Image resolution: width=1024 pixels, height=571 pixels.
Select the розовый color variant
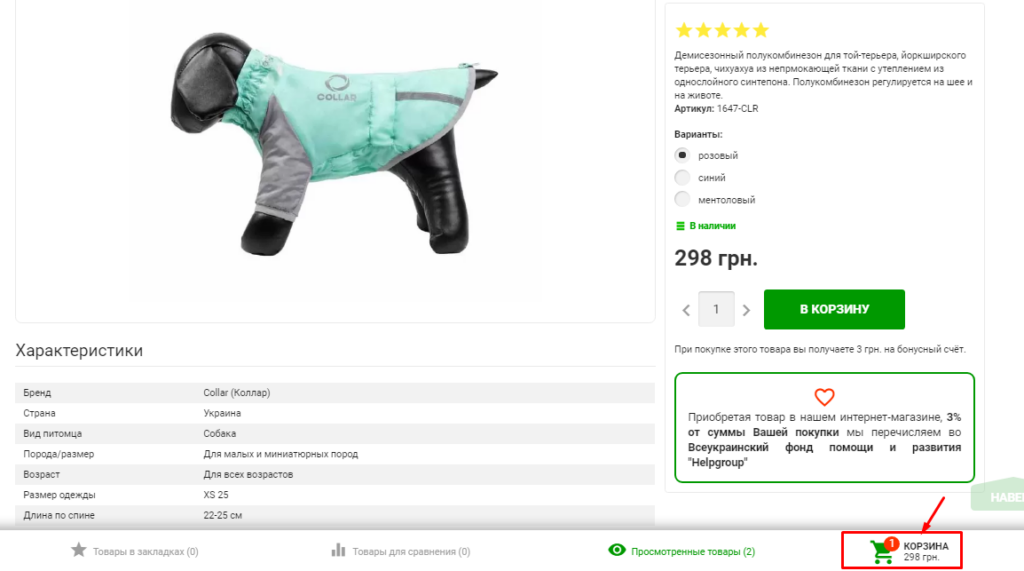coord(683,155)
